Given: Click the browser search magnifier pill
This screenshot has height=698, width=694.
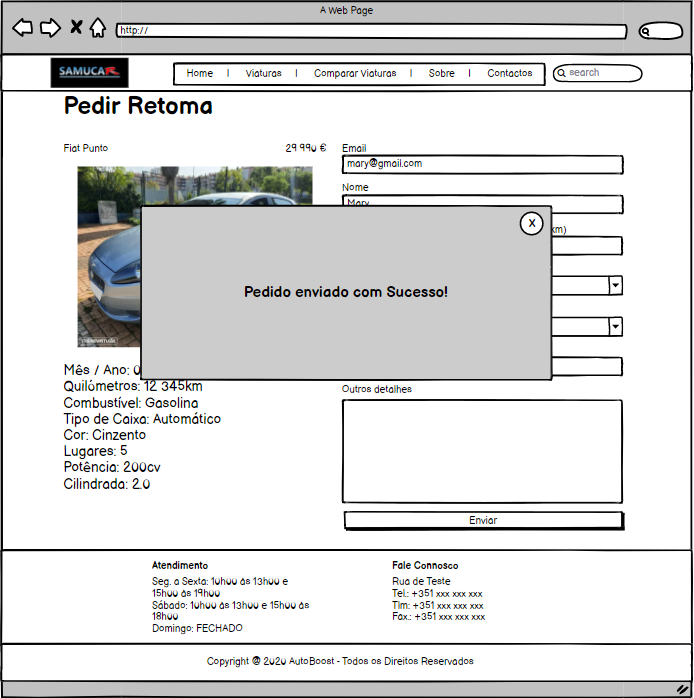Looking at the screenshot, I should pyautogui.click(x=660, y=31).
